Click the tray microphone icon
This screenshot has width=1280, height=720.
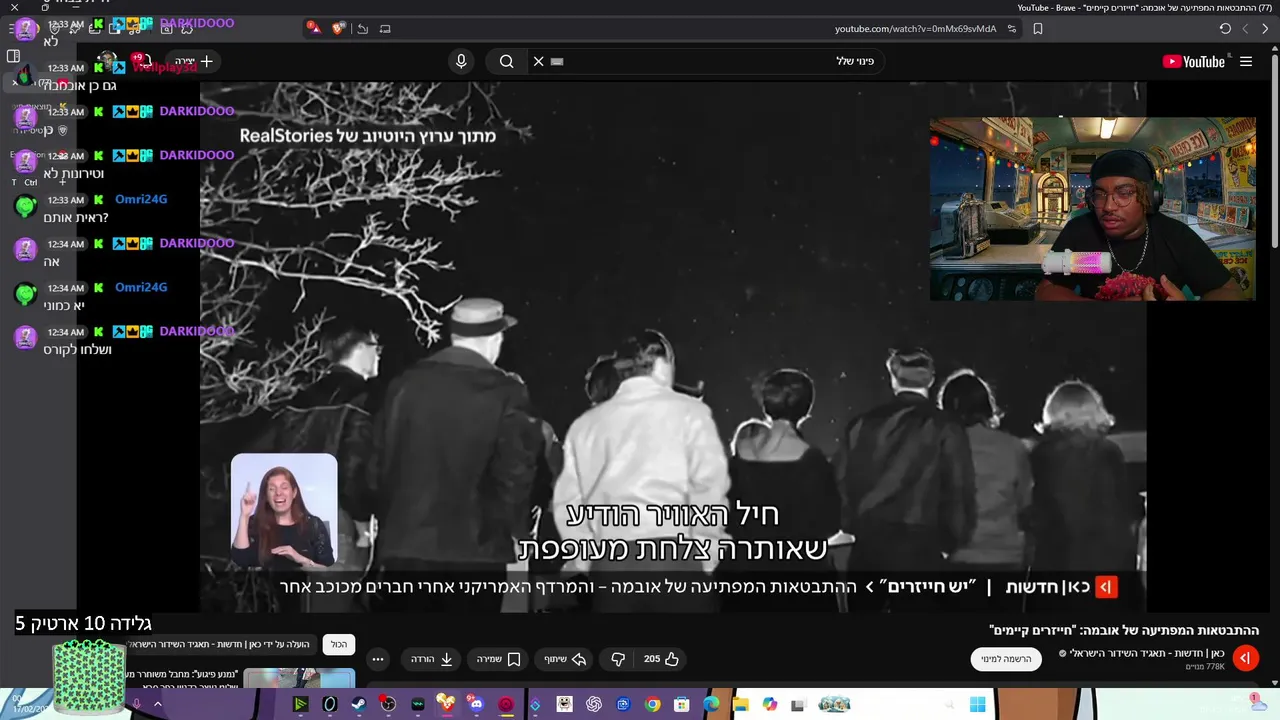click(136, 704)
